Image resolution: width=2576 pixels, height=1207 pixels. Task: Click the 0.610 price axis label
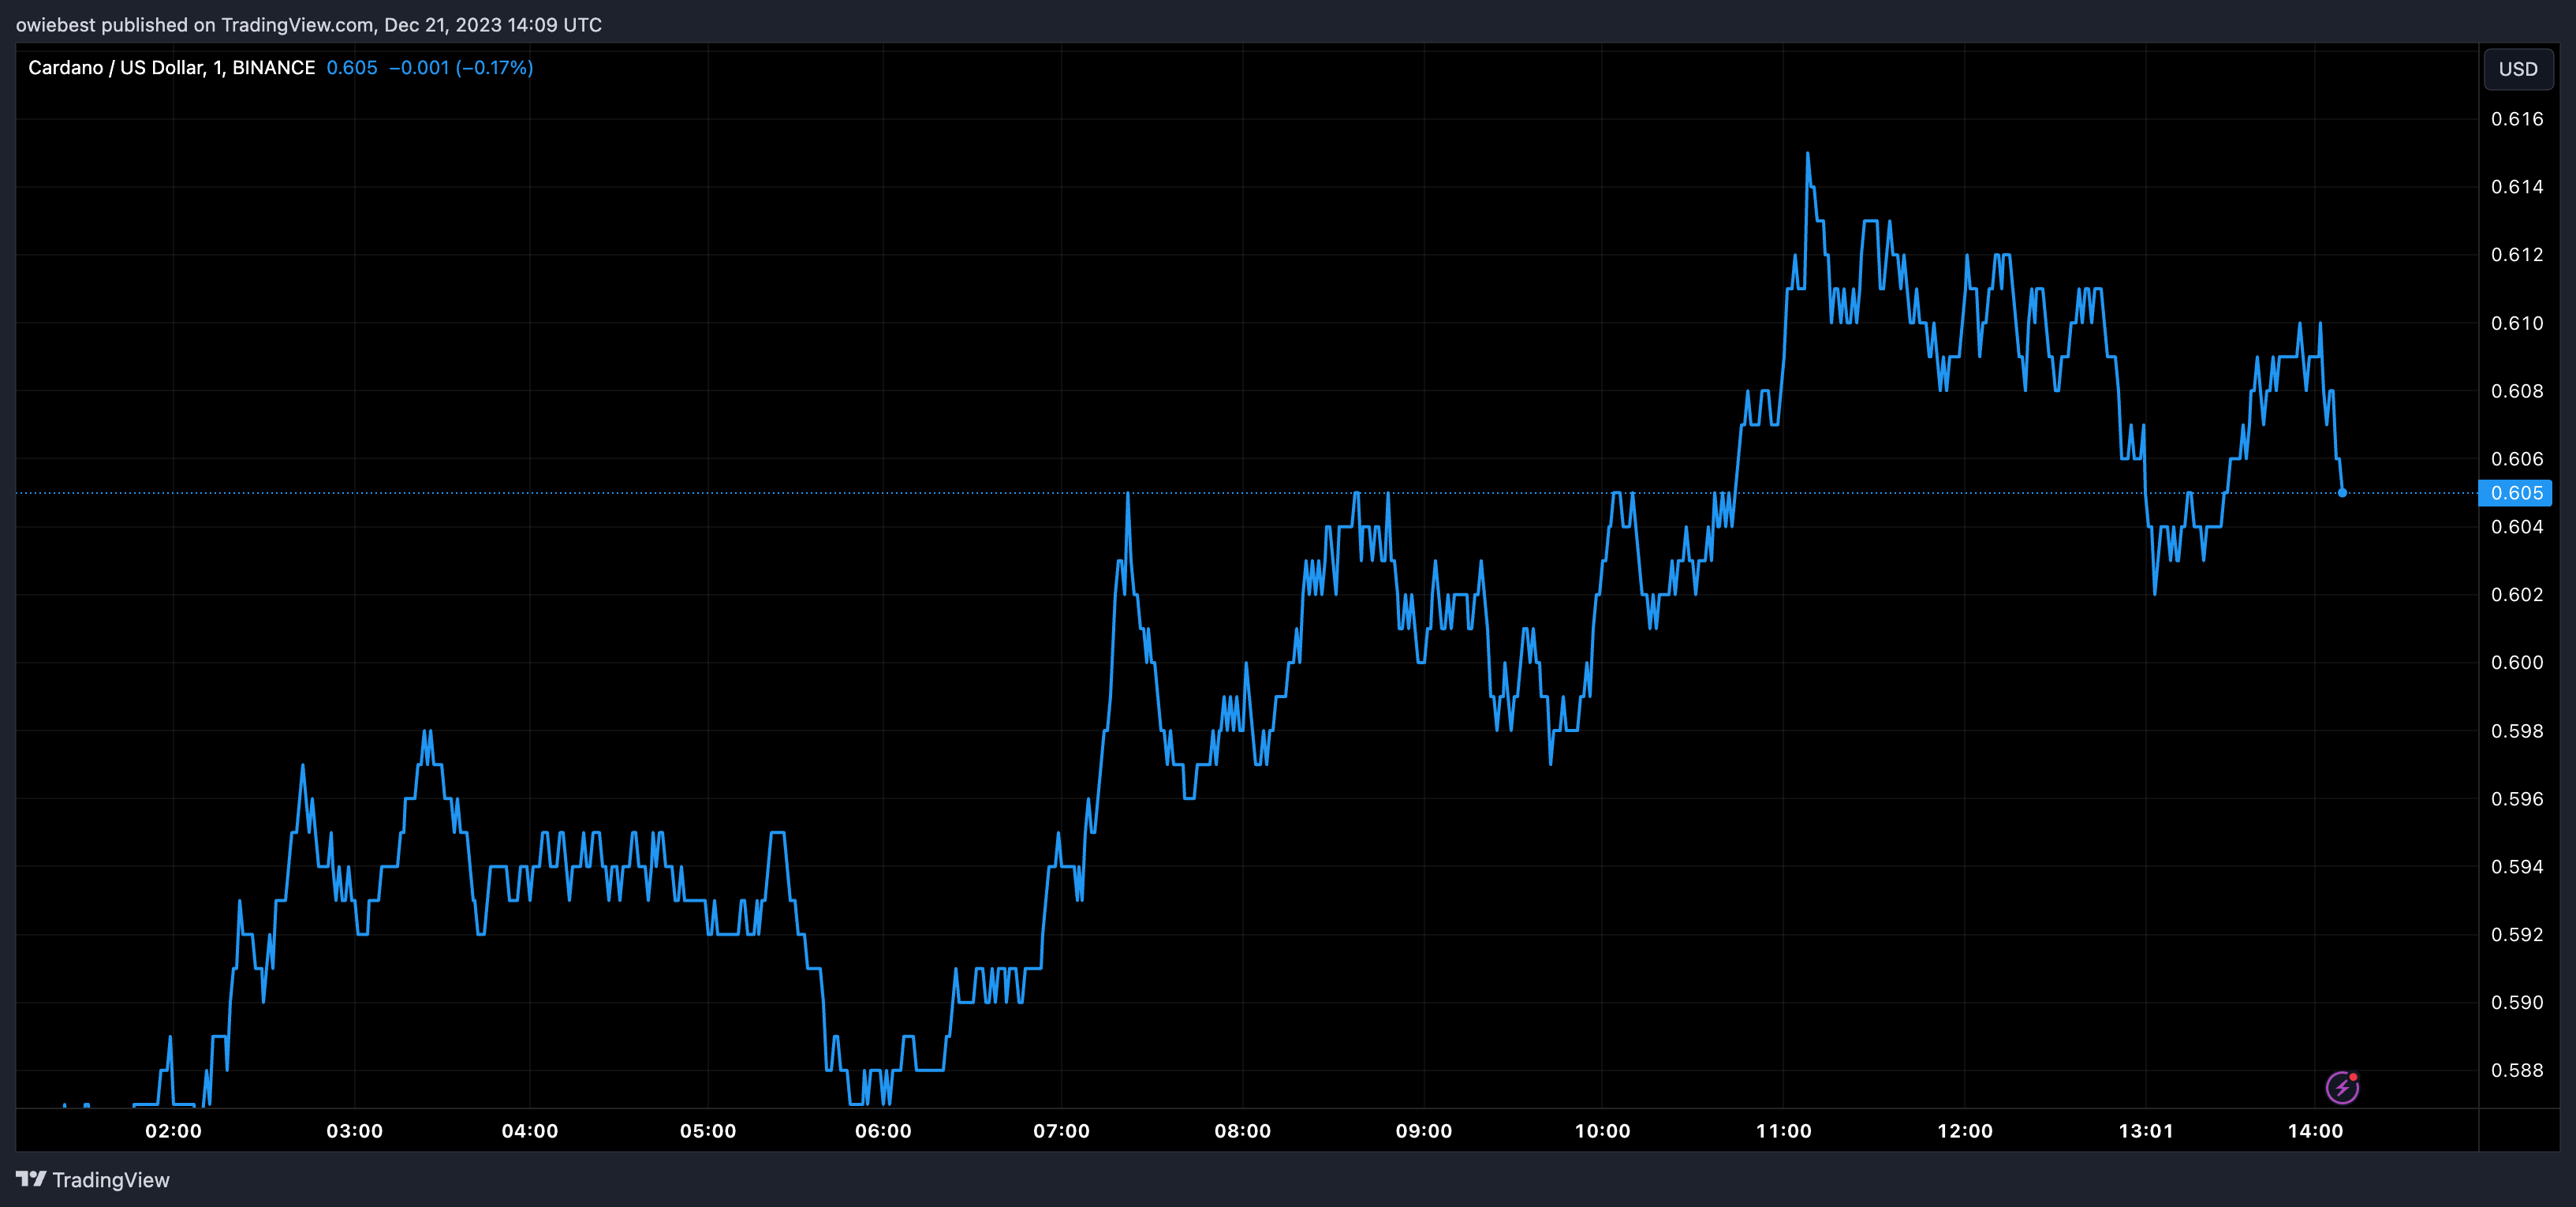point(2517,323)
